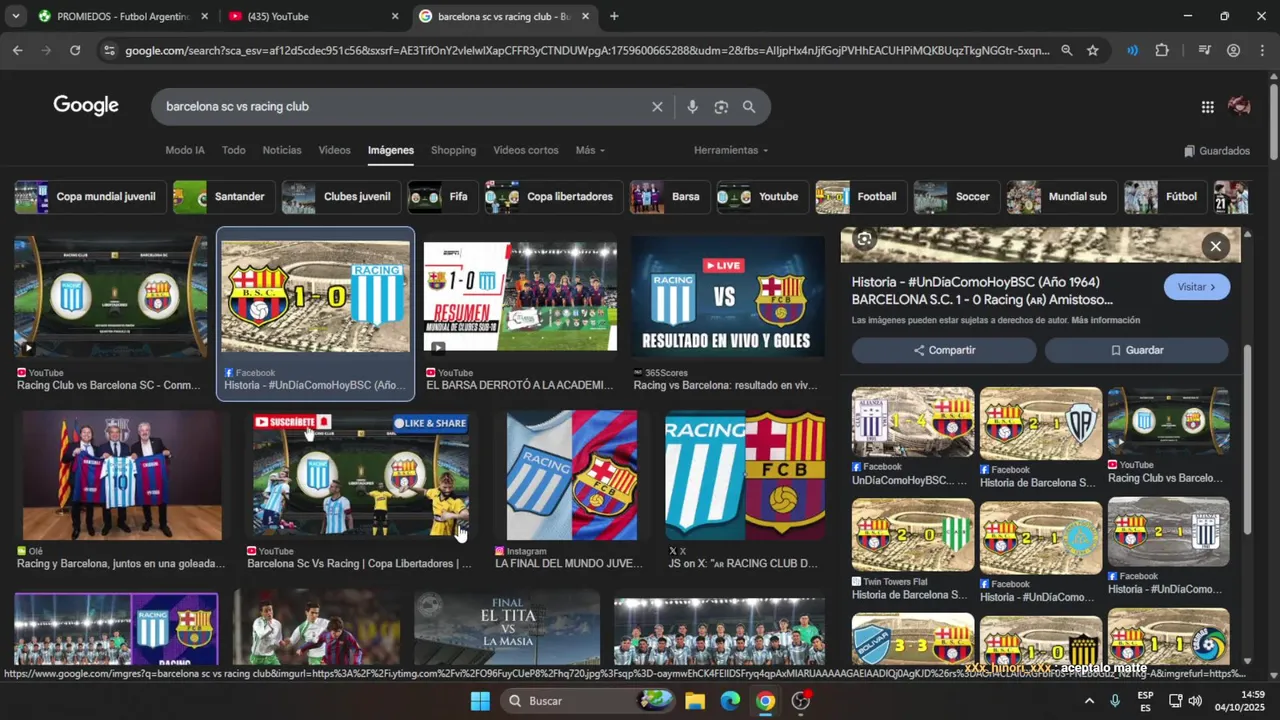Open Microsoft Edge from the taskbar

click(x=730, y=701)
